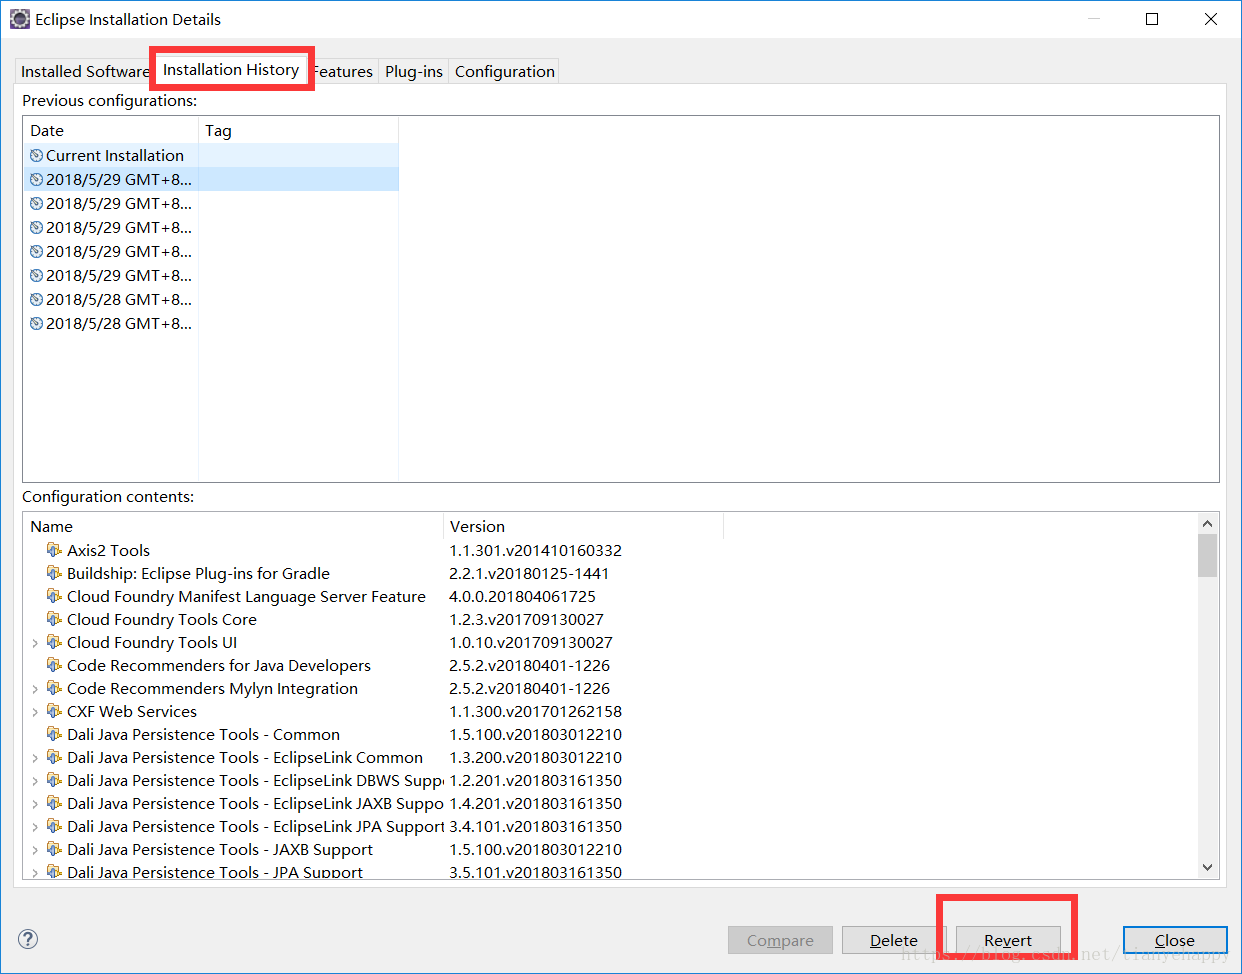
Task: Click the Dali JAXB Support feature icon
Action: coord(54,849)
